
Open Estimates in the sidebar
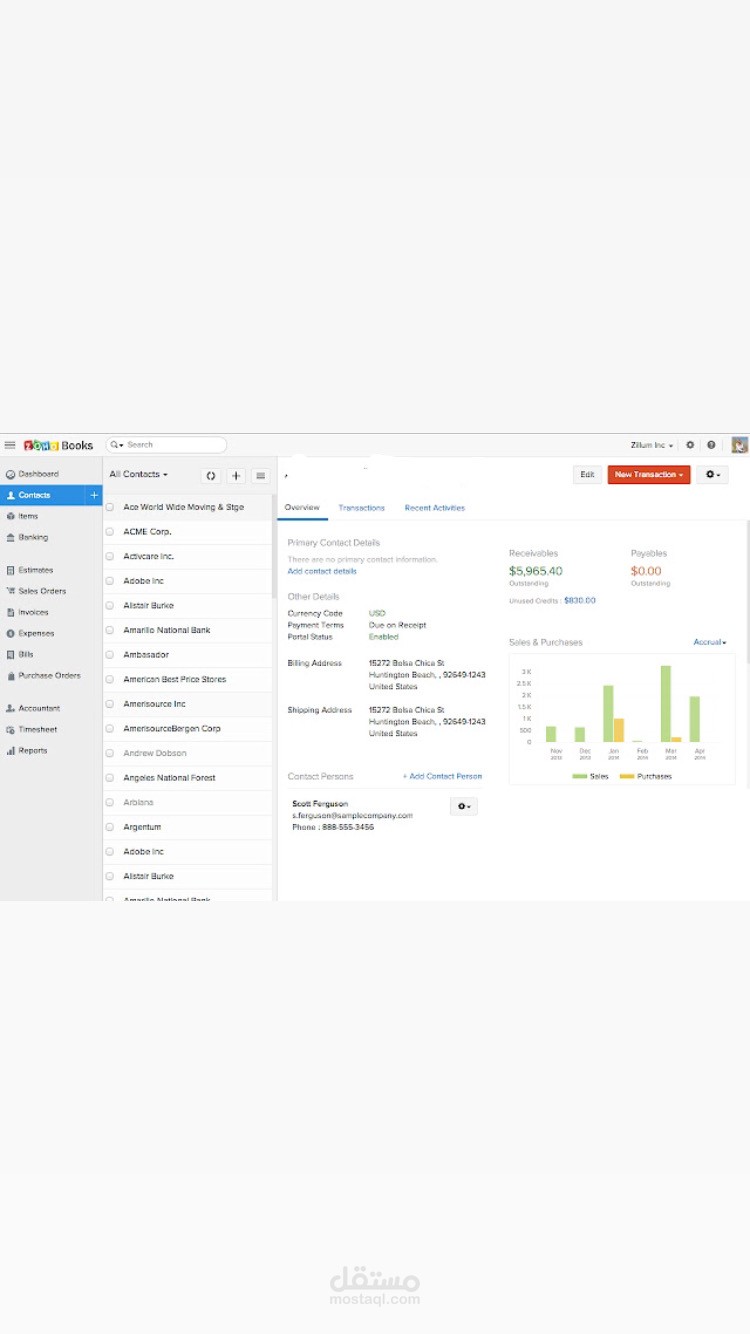29,570
